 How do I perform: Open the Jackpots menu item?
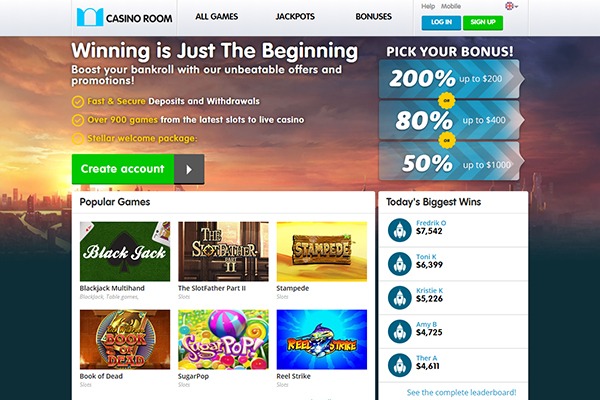pyautogui.click(x=295, y=17)
